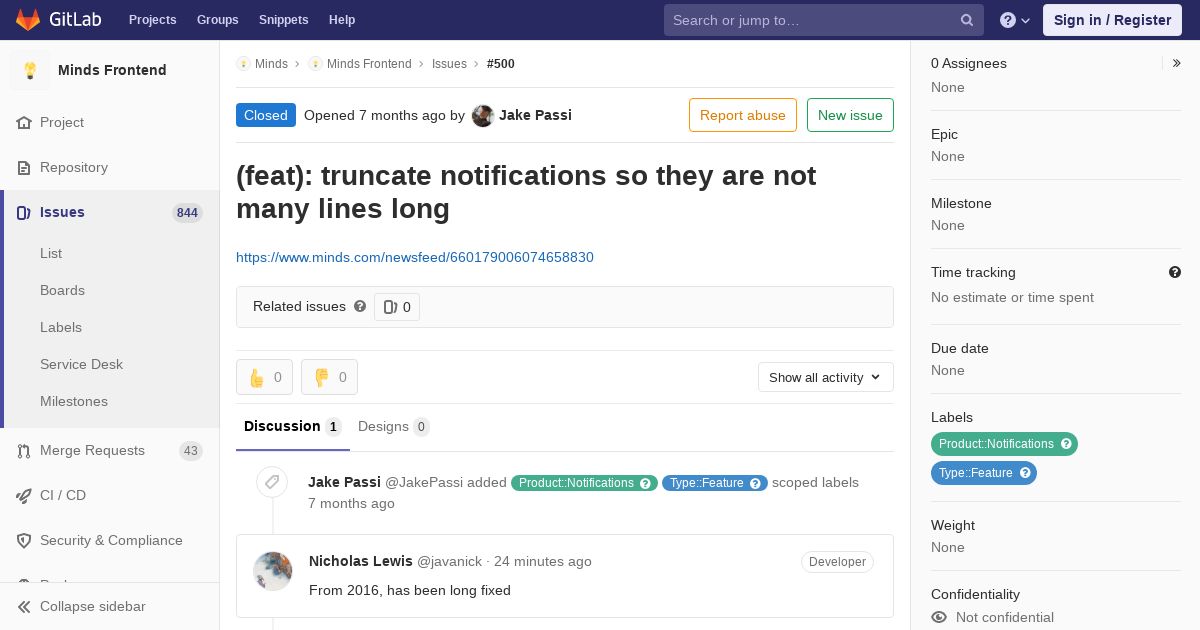
Task: Open Boards in sidebar
Action: 62,290
